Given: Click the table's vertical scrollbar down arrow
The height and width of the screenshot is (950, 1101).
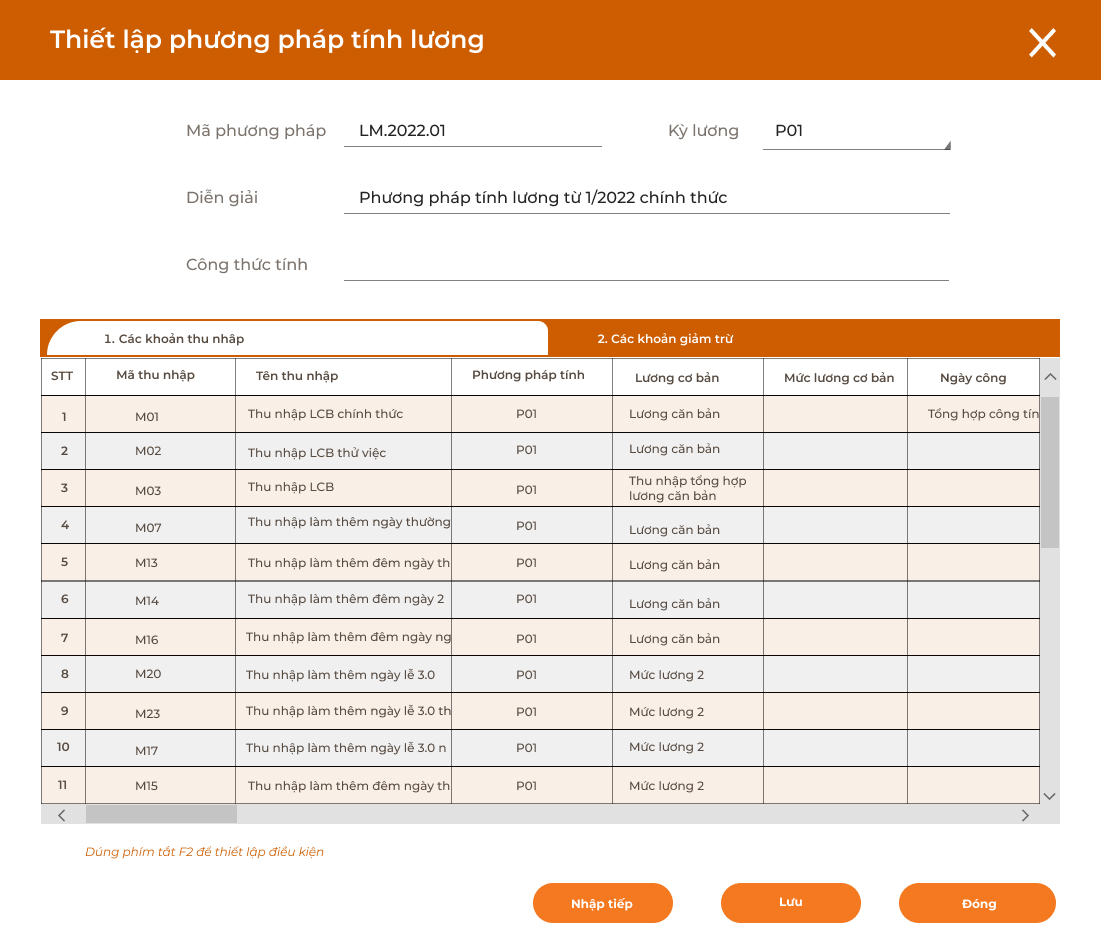Looking at the screenshot, I should click(x=1050, y=794).
